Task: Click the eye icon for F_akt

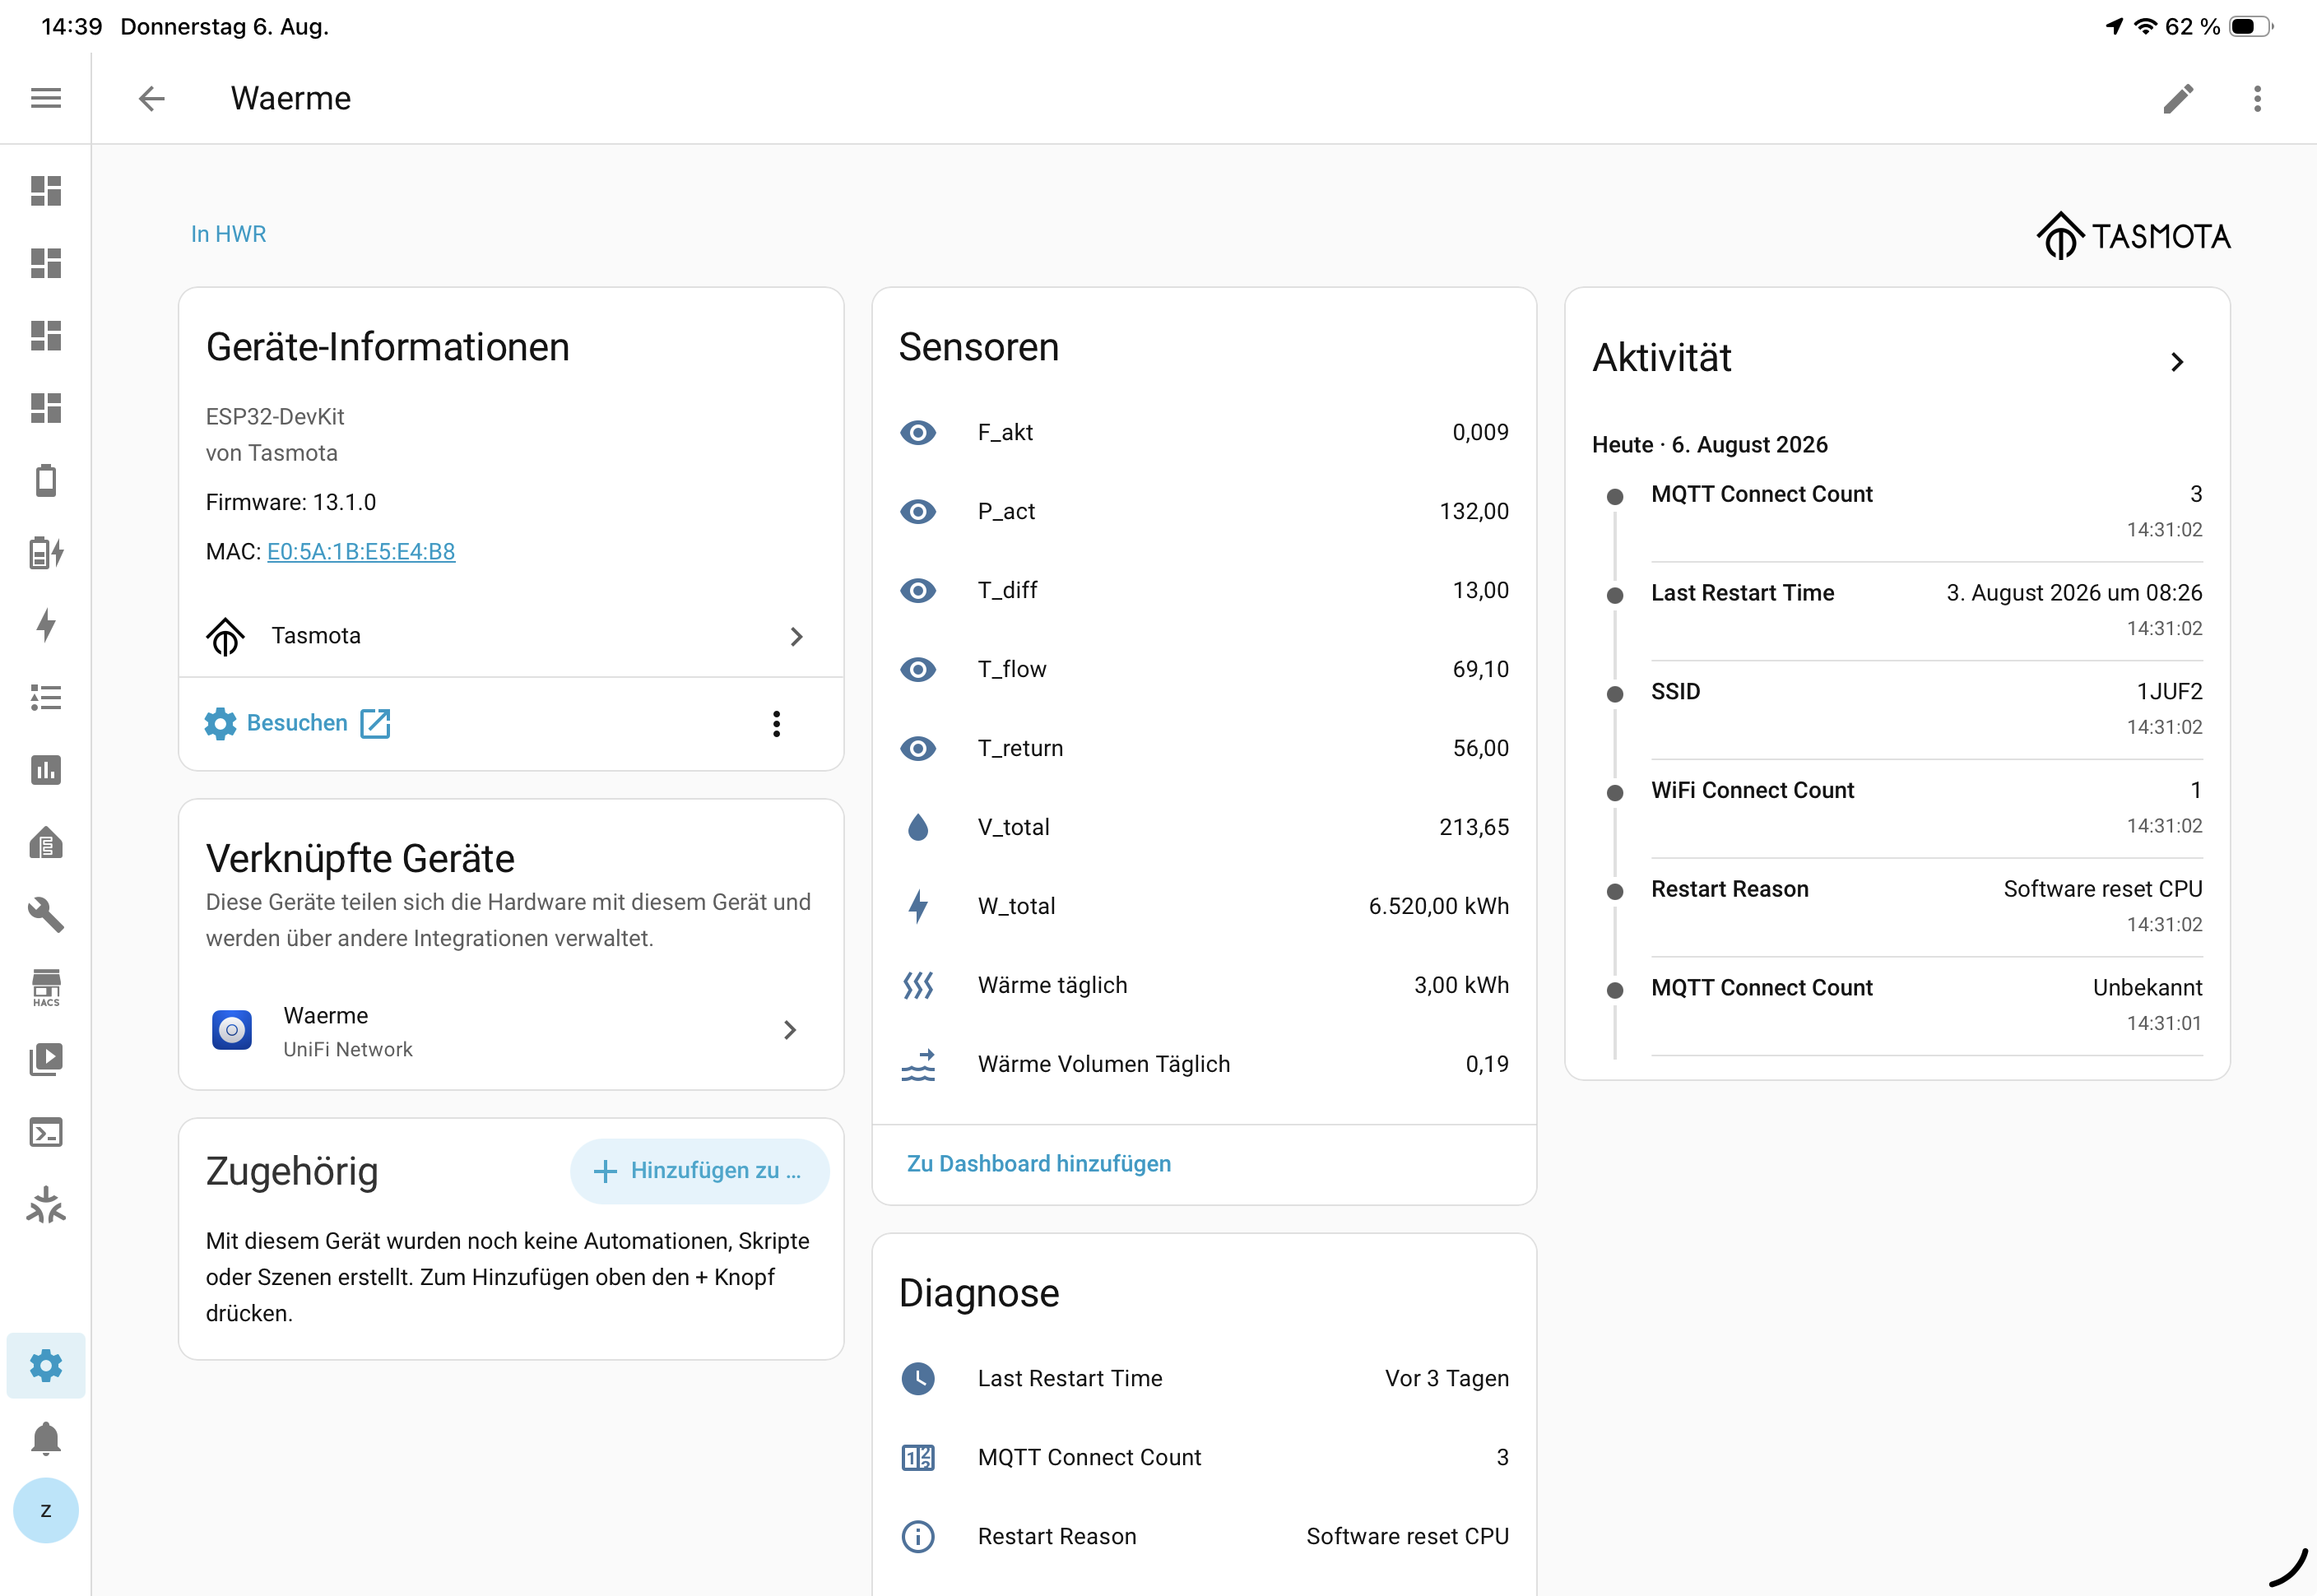Action: point(917,432)
